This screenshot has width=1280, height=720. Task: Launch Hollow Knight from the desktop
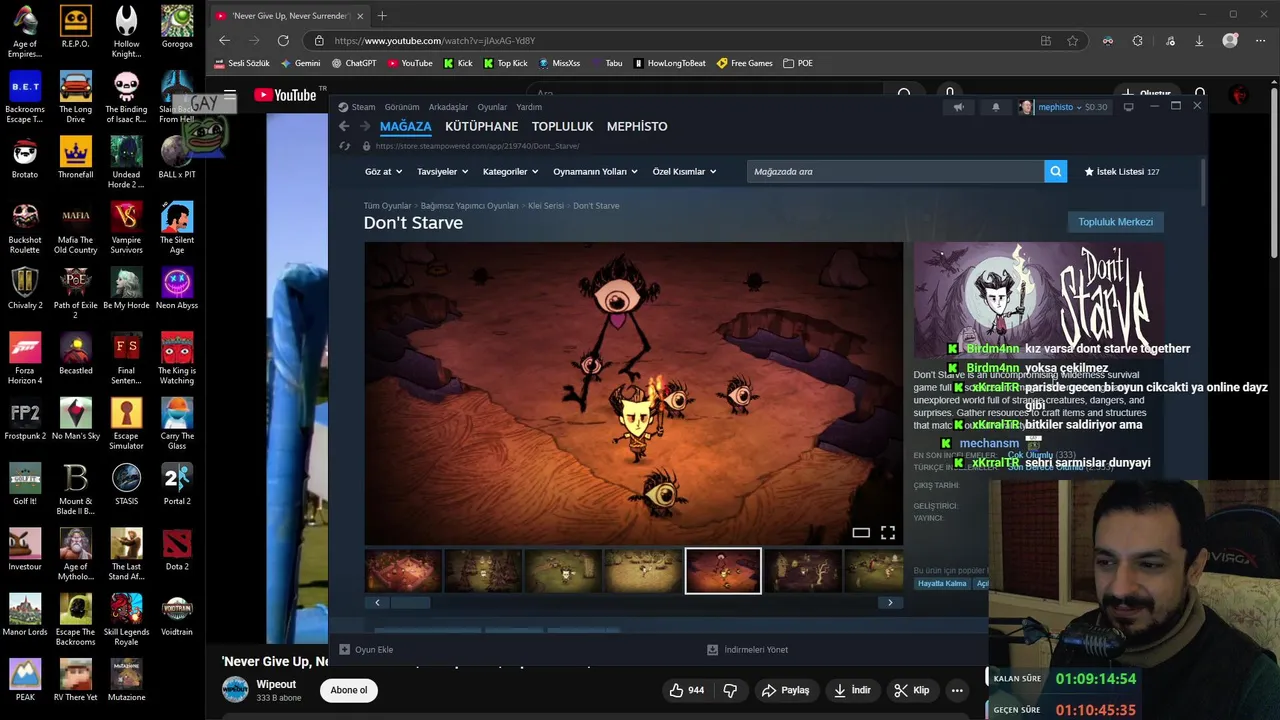(x=126, y=30)
